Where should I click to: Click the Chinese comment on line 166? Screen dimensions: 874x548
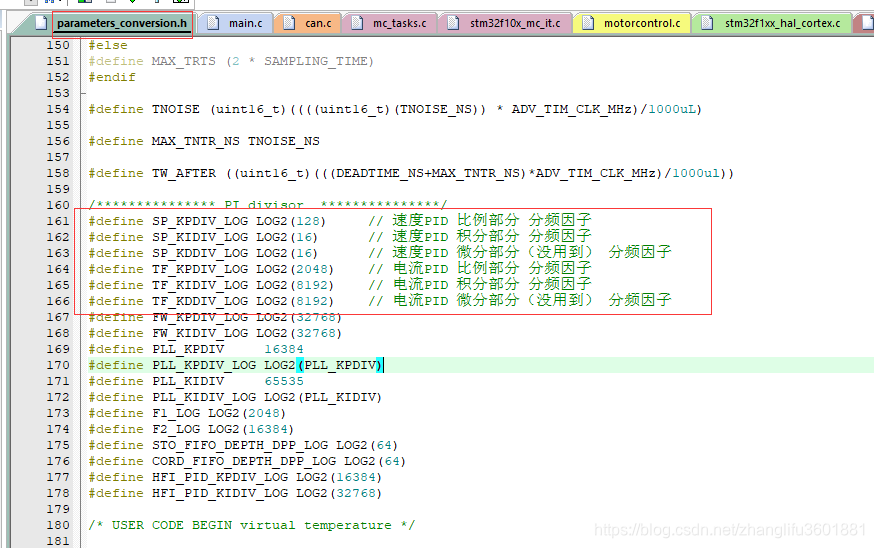click(519, 300)
